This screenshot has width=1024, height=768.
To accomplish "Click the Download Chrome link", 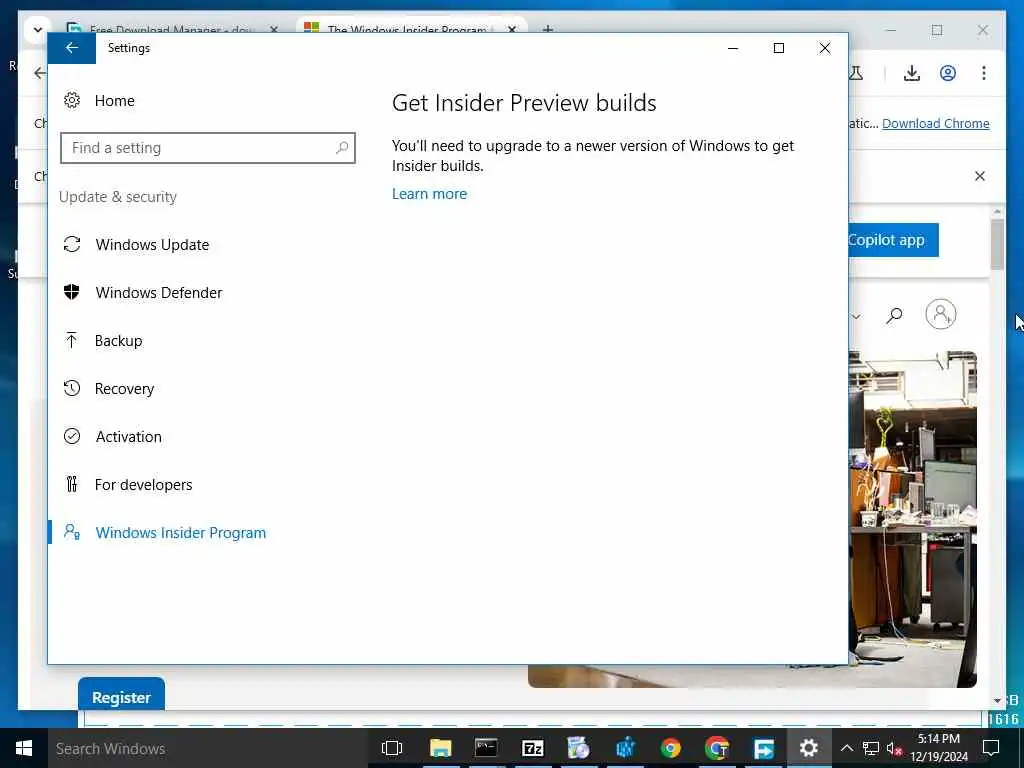I will click(935, 123).
